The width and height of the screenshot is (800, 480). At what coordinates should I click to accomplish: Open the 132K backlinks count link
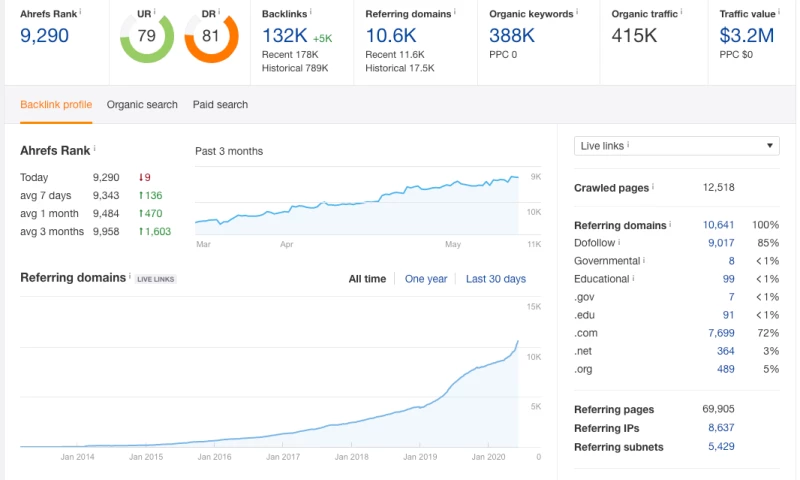pyautogui.click(x=285, y=35)
